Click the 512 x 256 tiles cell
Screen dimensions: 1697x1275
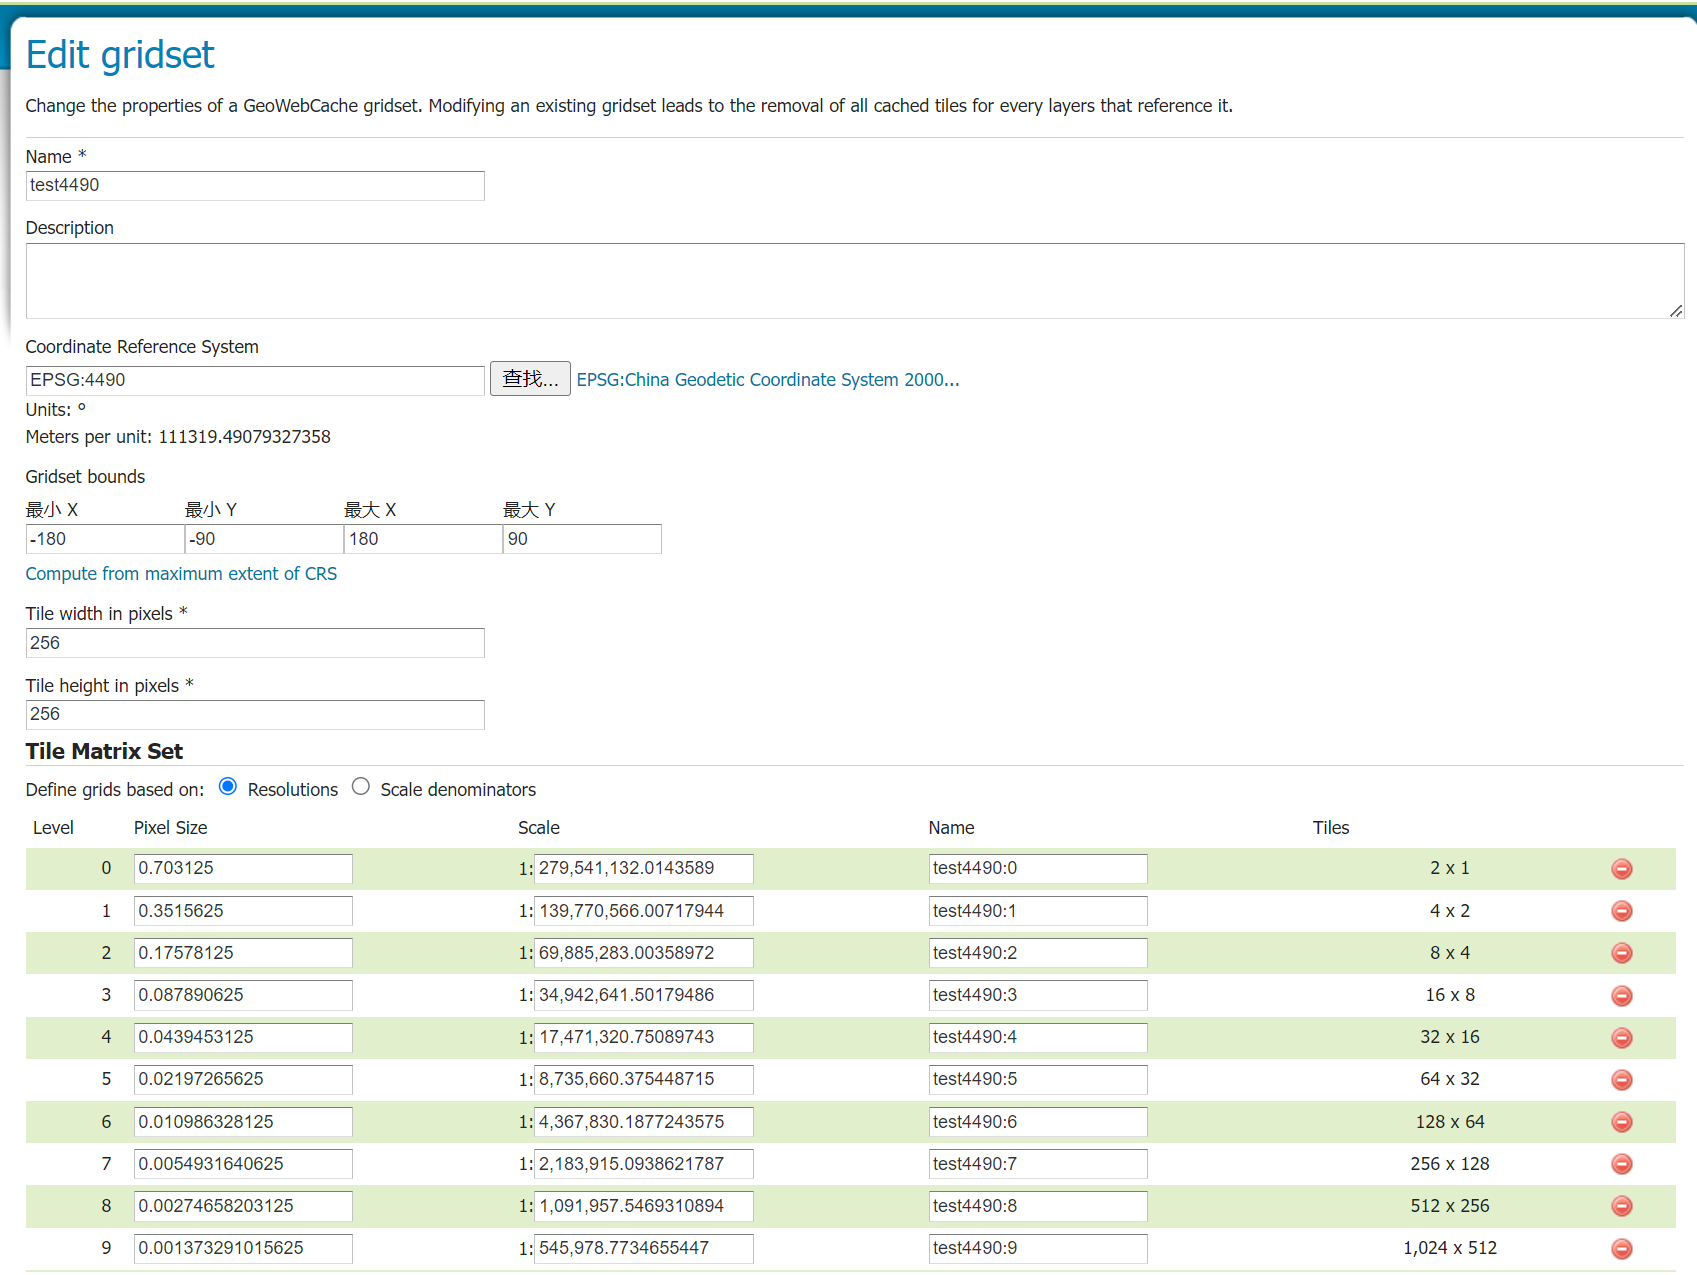click(1450, 1206)
